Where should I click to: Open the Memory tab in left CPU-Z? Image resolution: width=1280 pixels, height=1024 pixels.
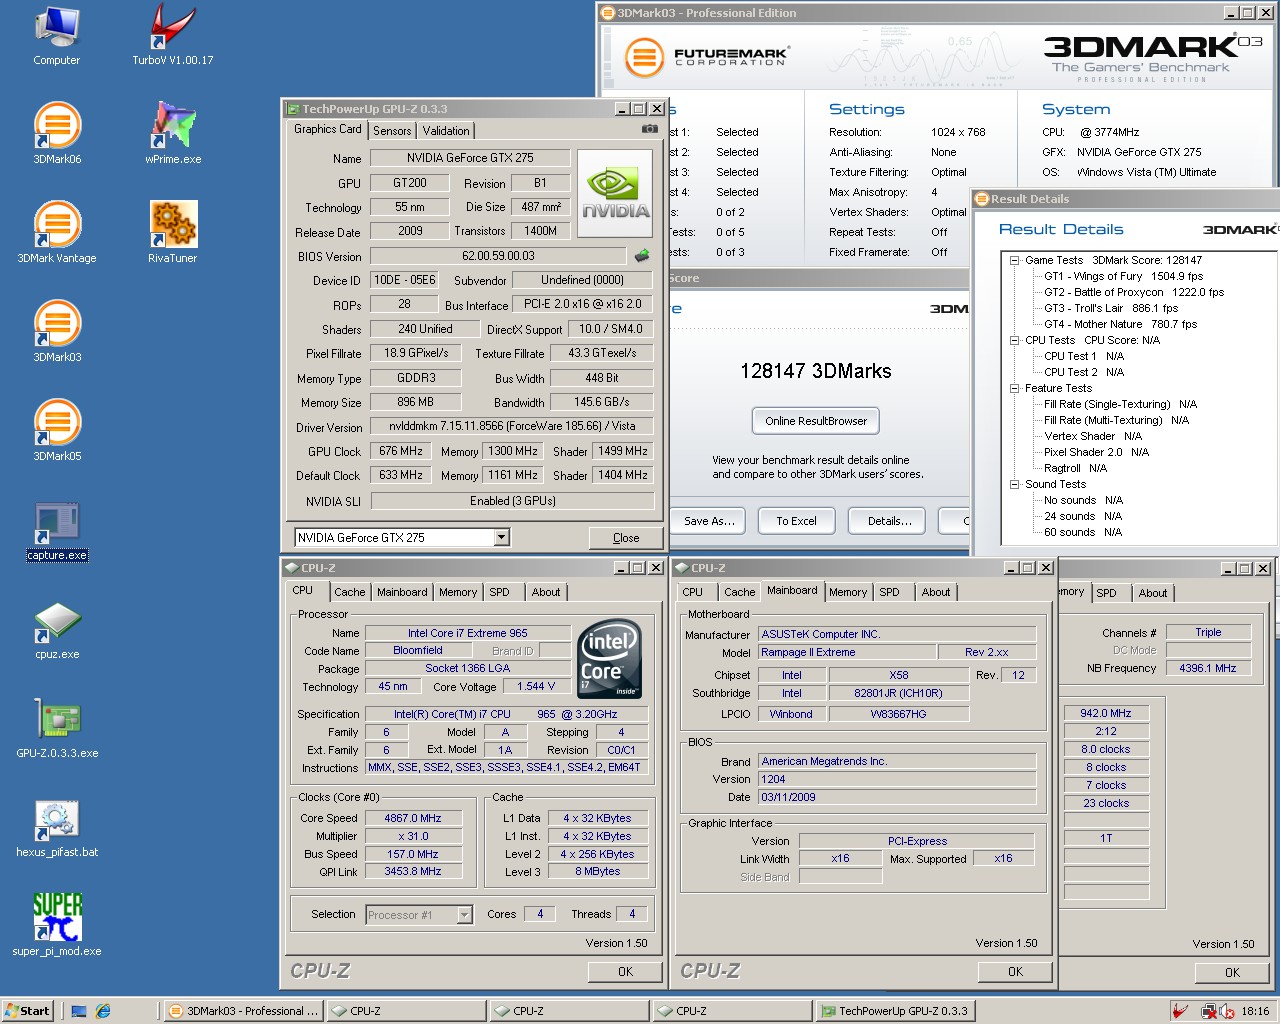coord(458,592)
